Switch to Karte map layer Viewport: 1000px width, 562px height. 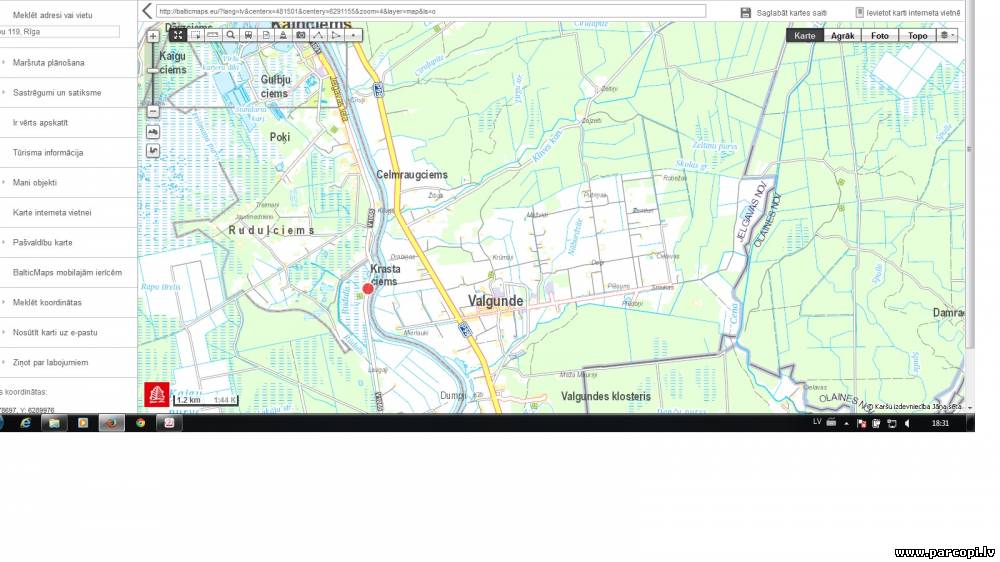[804, 36]
